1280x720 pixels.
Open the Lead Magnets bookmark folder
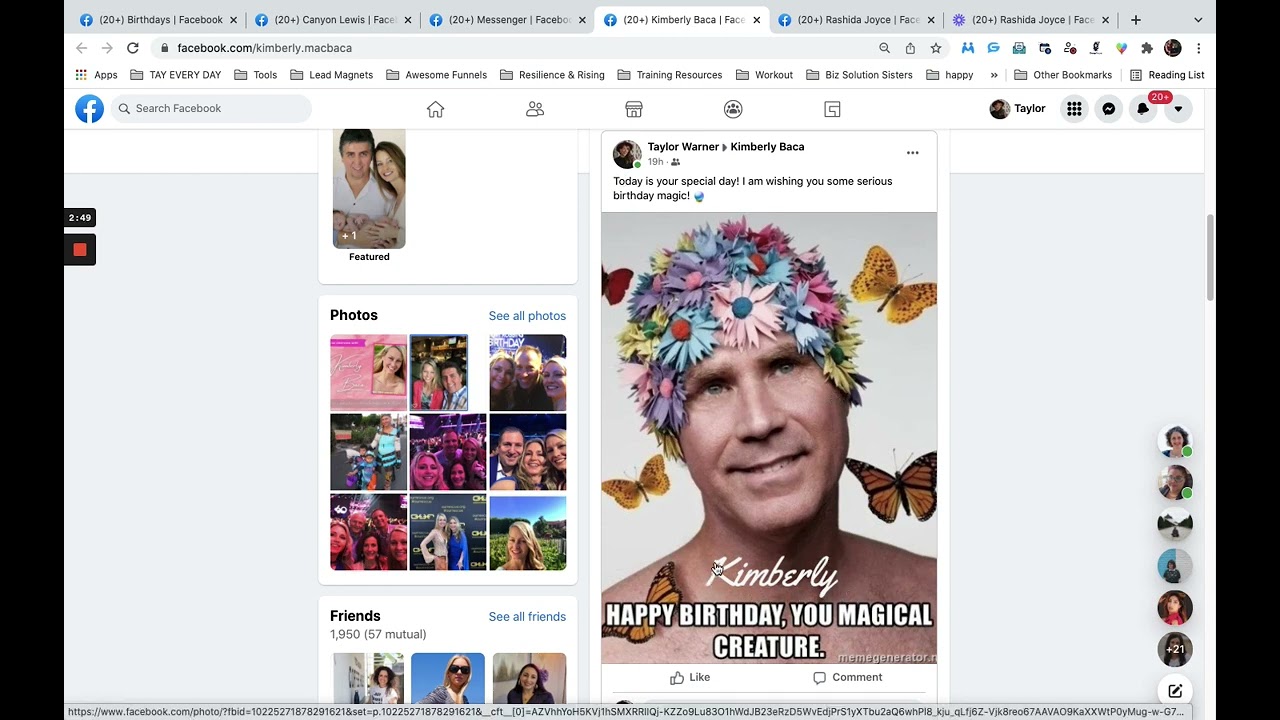[331, 75]
